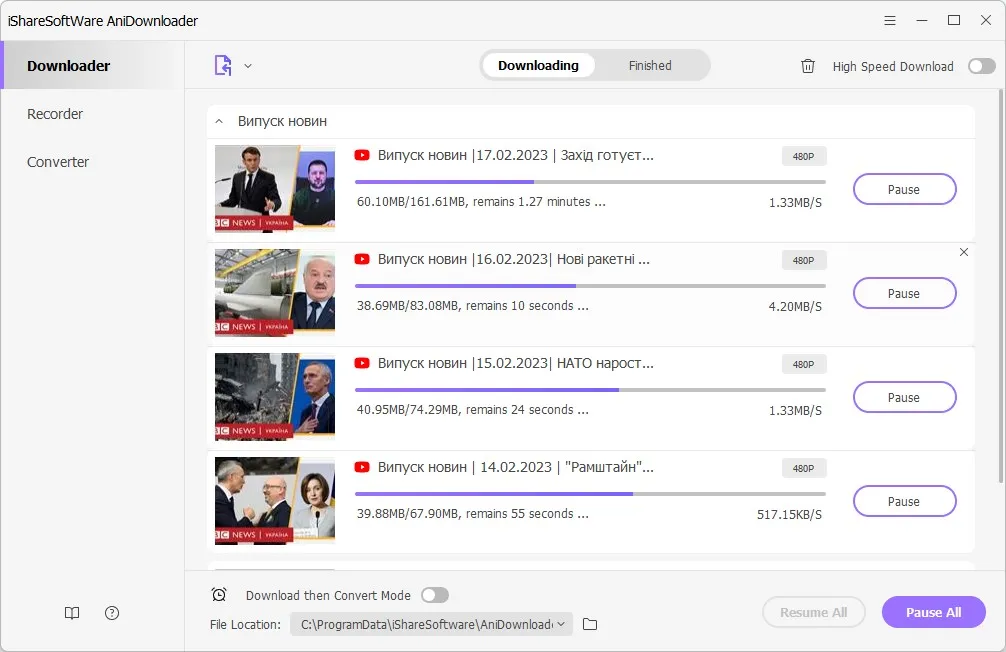The image size is (1006, 652).
Task: Click speed value 4.20MB/S
Action: point(795,307)
